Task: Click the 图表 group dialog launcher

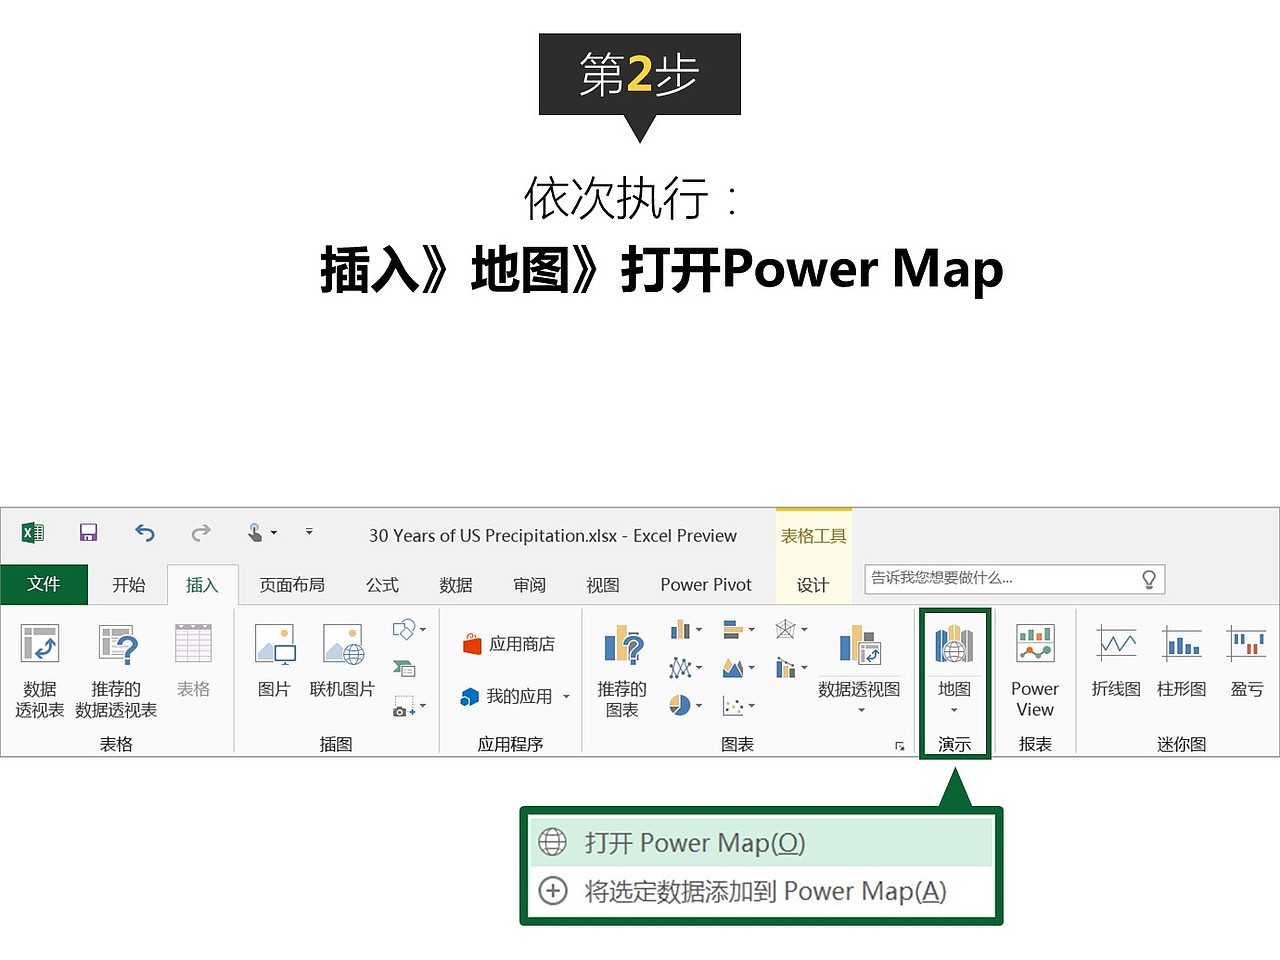Action: (x=898, y=744)
